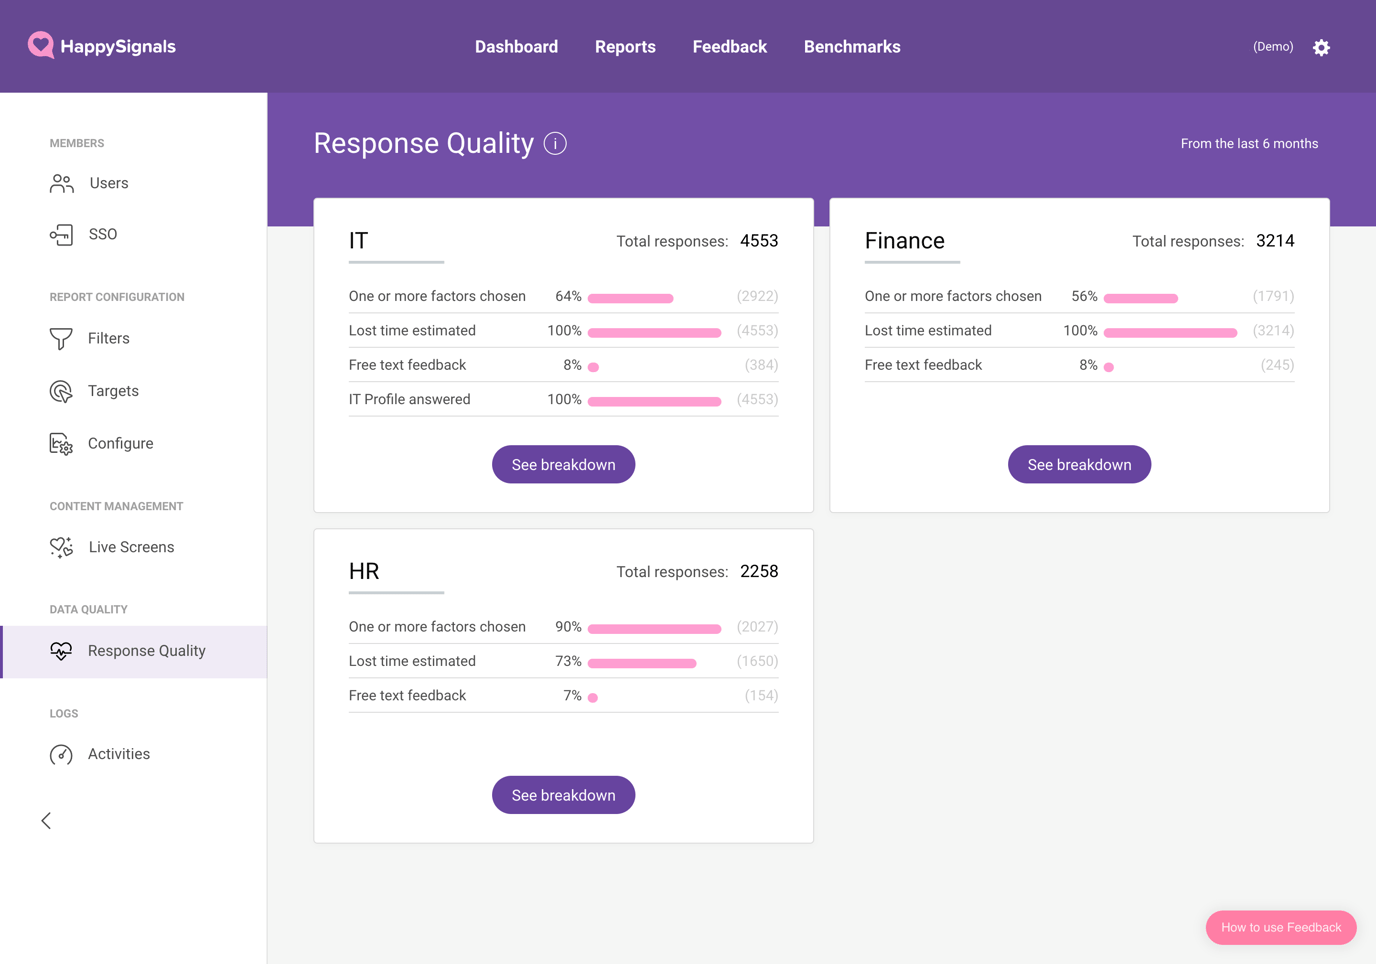
Task: Go to the Benchmarks tab
Action: tap(852, 47)
